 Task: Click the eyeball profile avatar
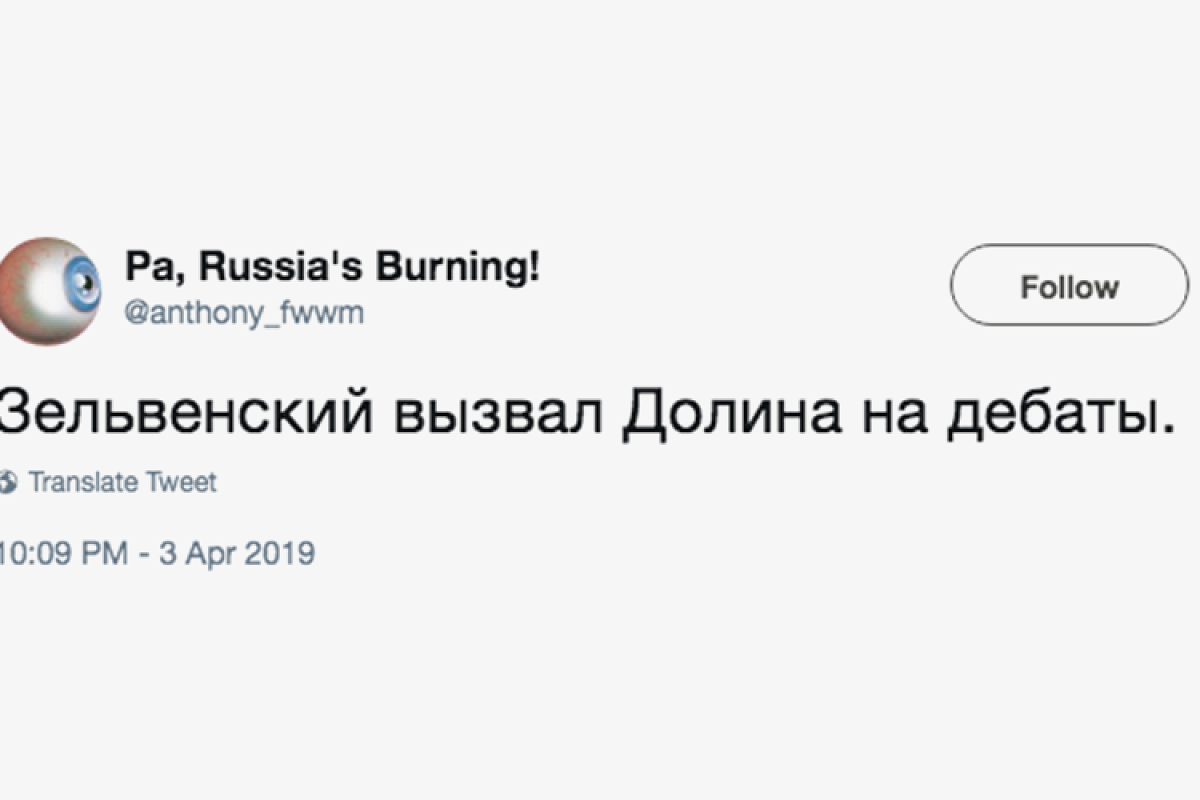48,290
